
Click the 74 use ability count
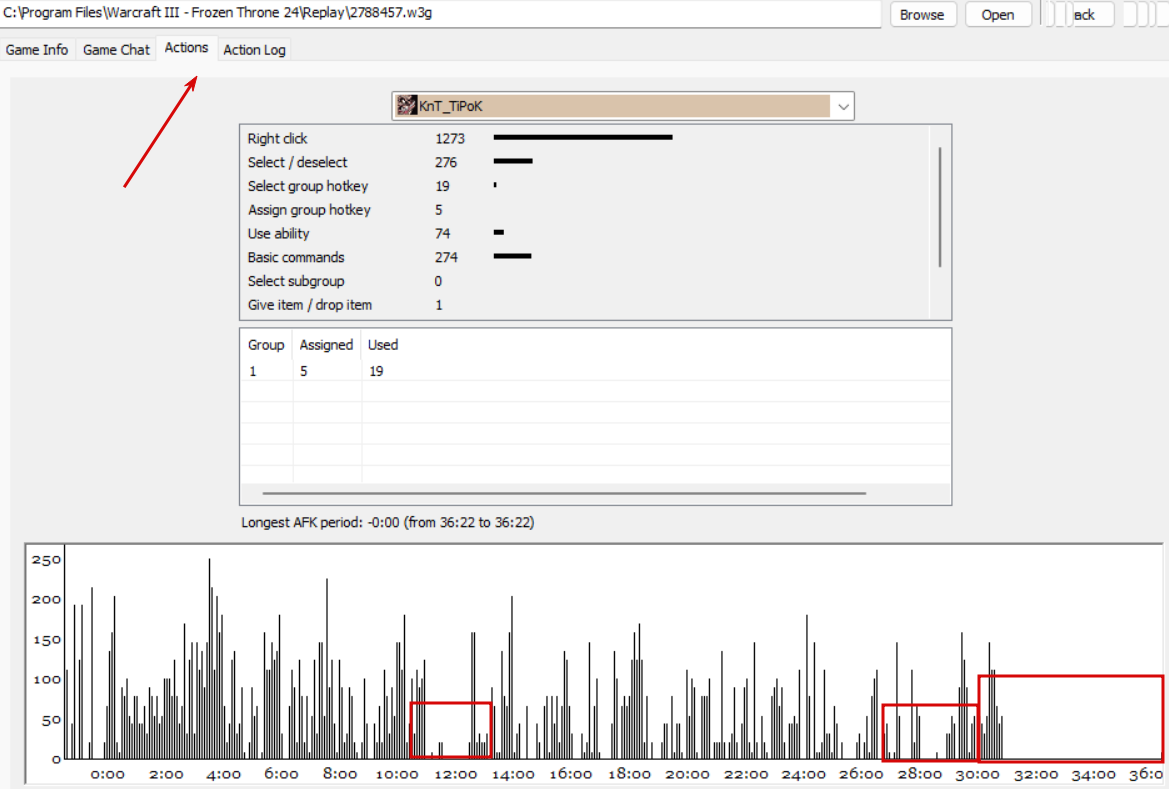[442, 233]
